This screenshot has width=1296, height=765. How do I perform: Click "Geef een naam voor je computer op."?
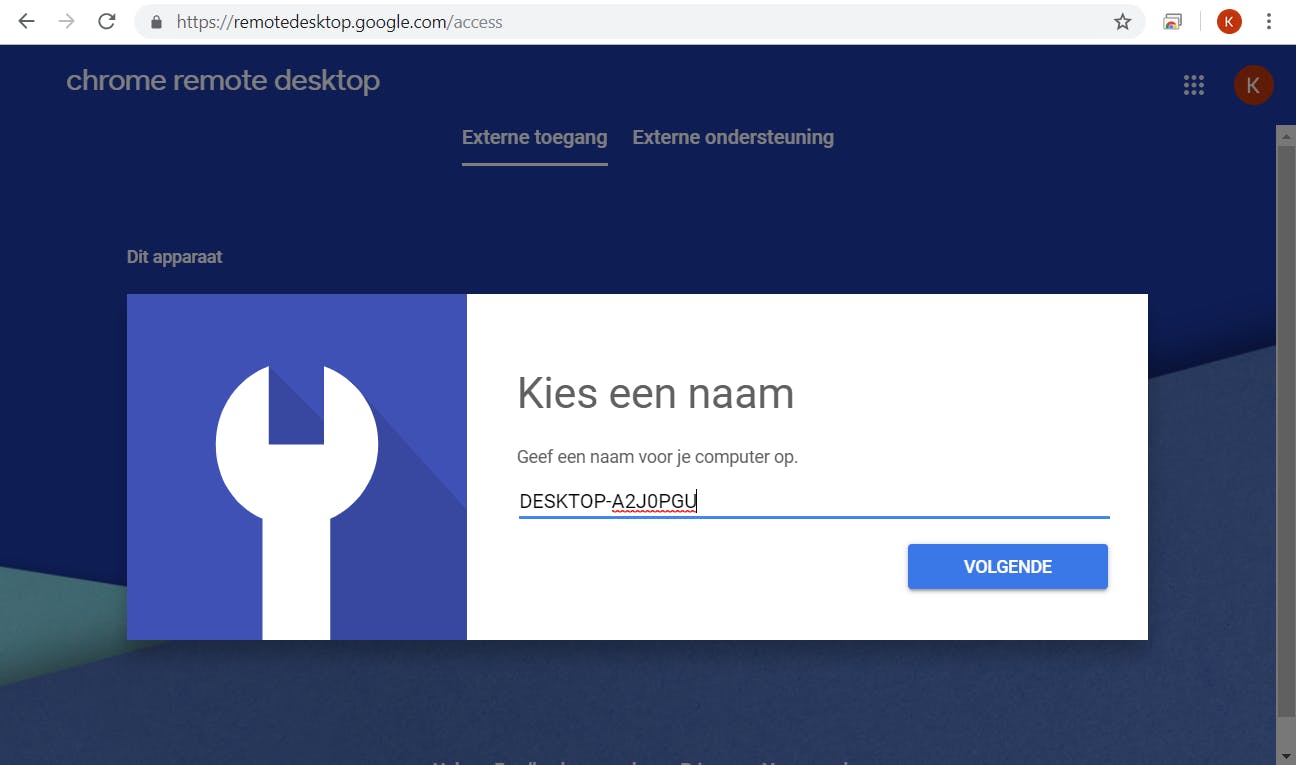click(x=657, y=457)
